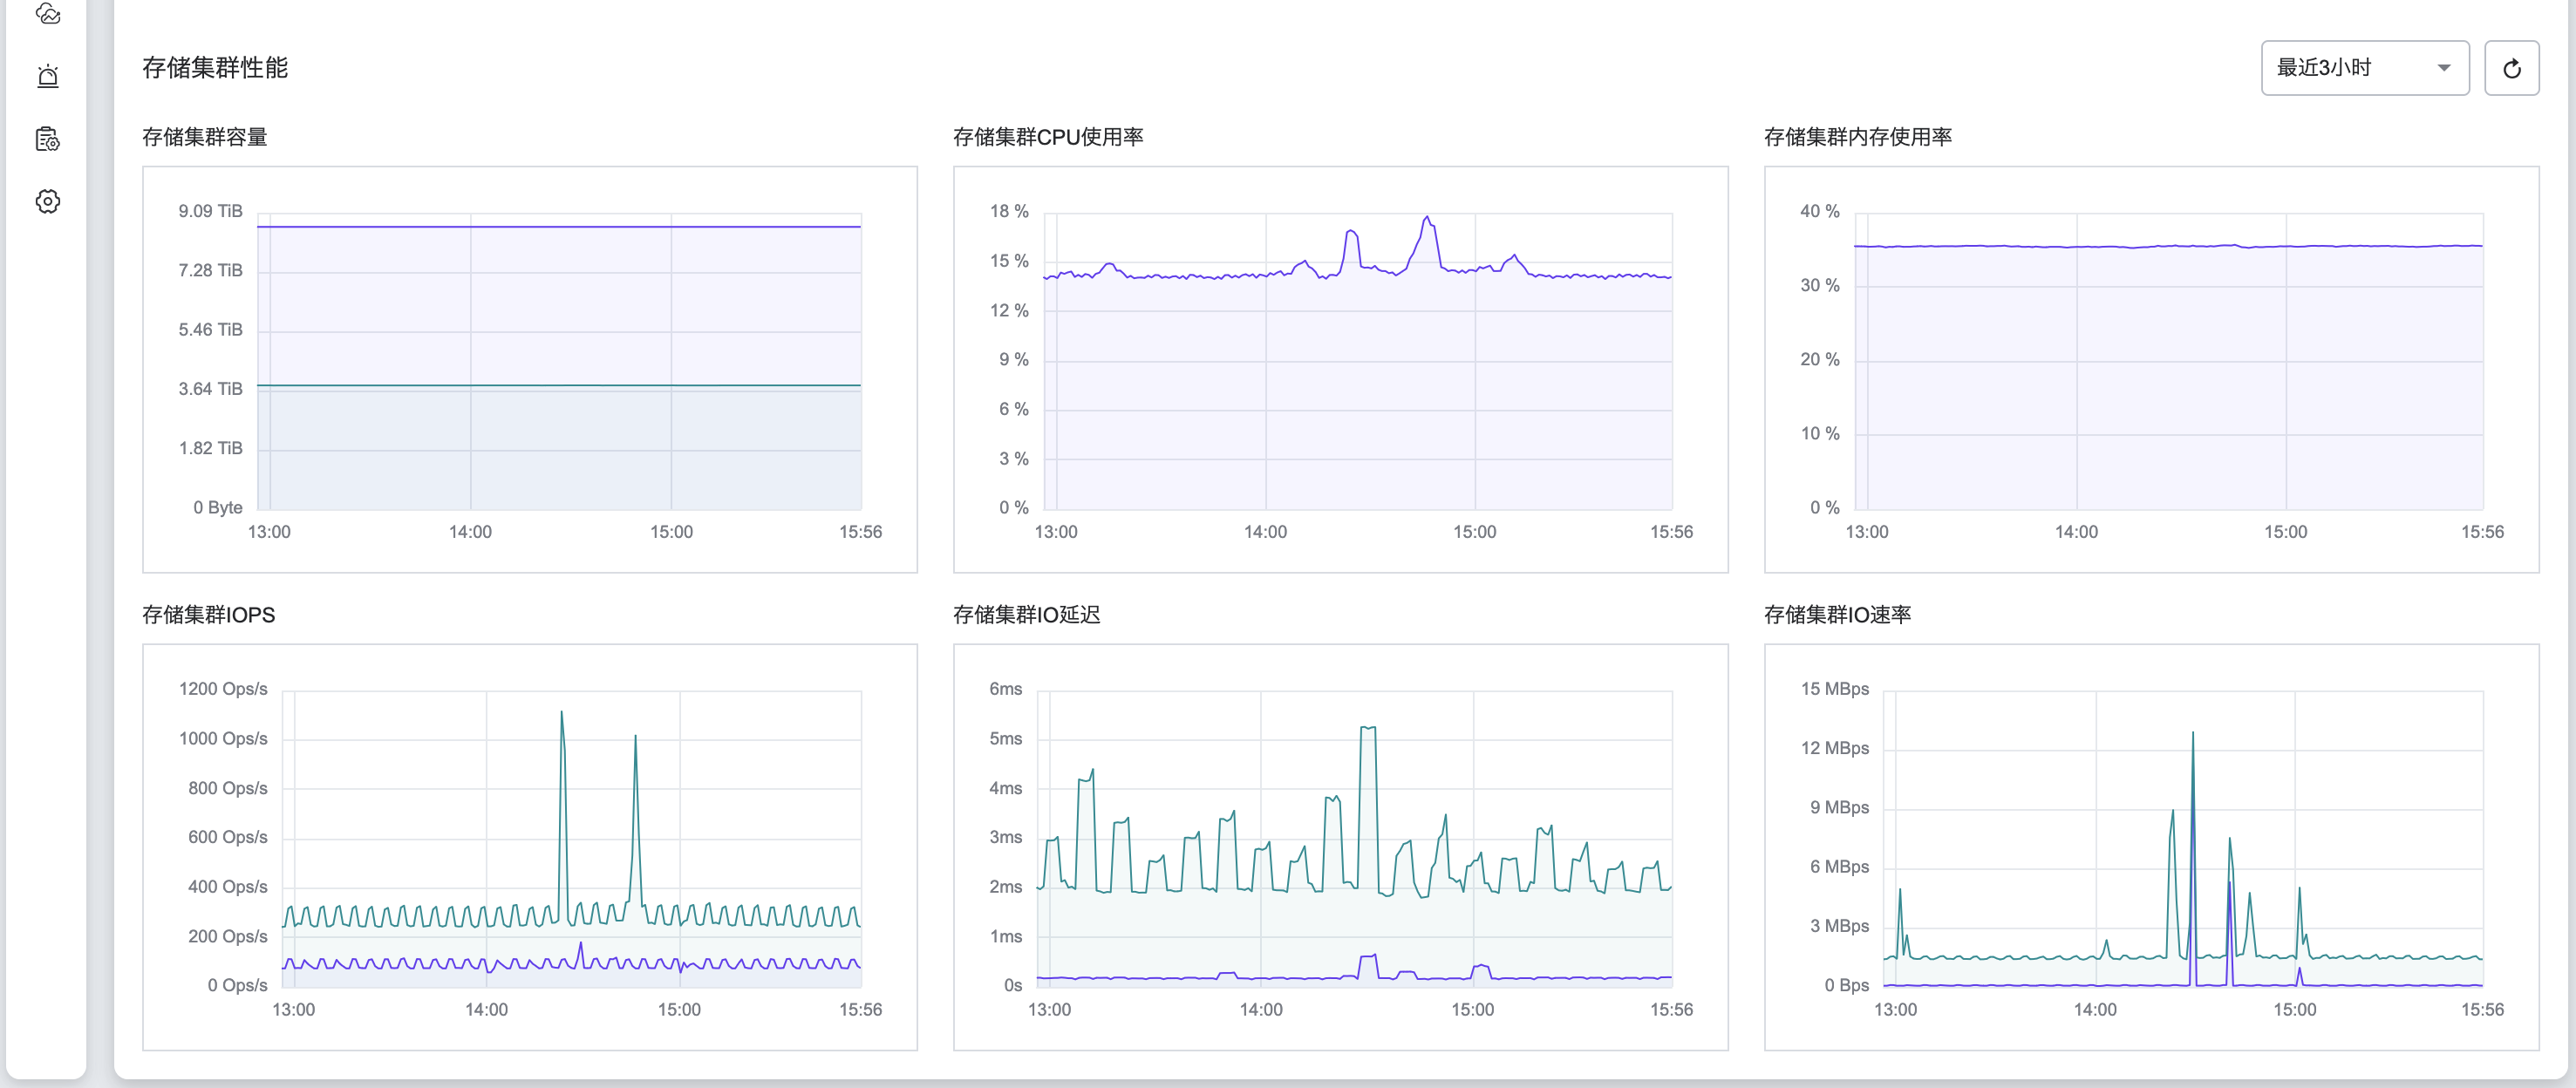Click the 1200 Ops/s axis label

tap(223, 690)
